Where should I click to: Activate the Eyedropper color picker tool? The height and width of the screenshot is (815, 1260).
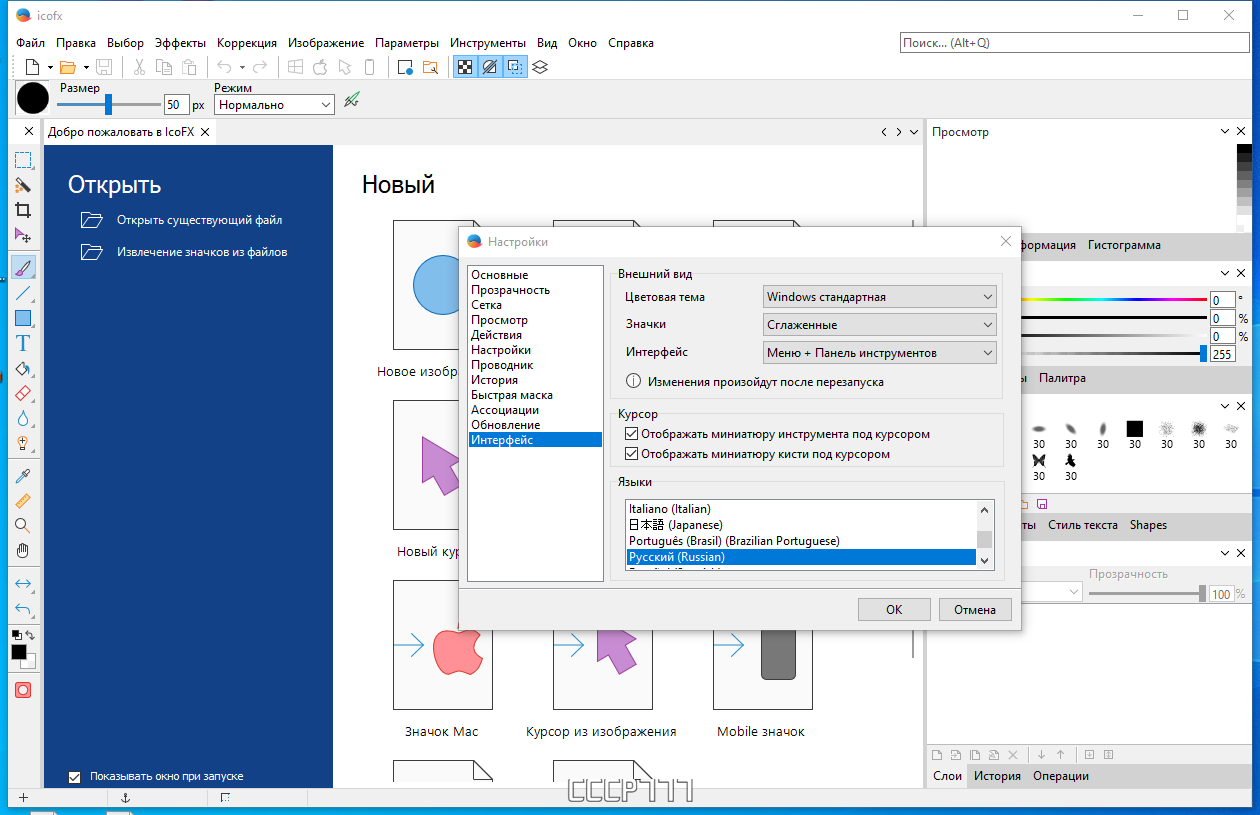[x=22, y=476]
